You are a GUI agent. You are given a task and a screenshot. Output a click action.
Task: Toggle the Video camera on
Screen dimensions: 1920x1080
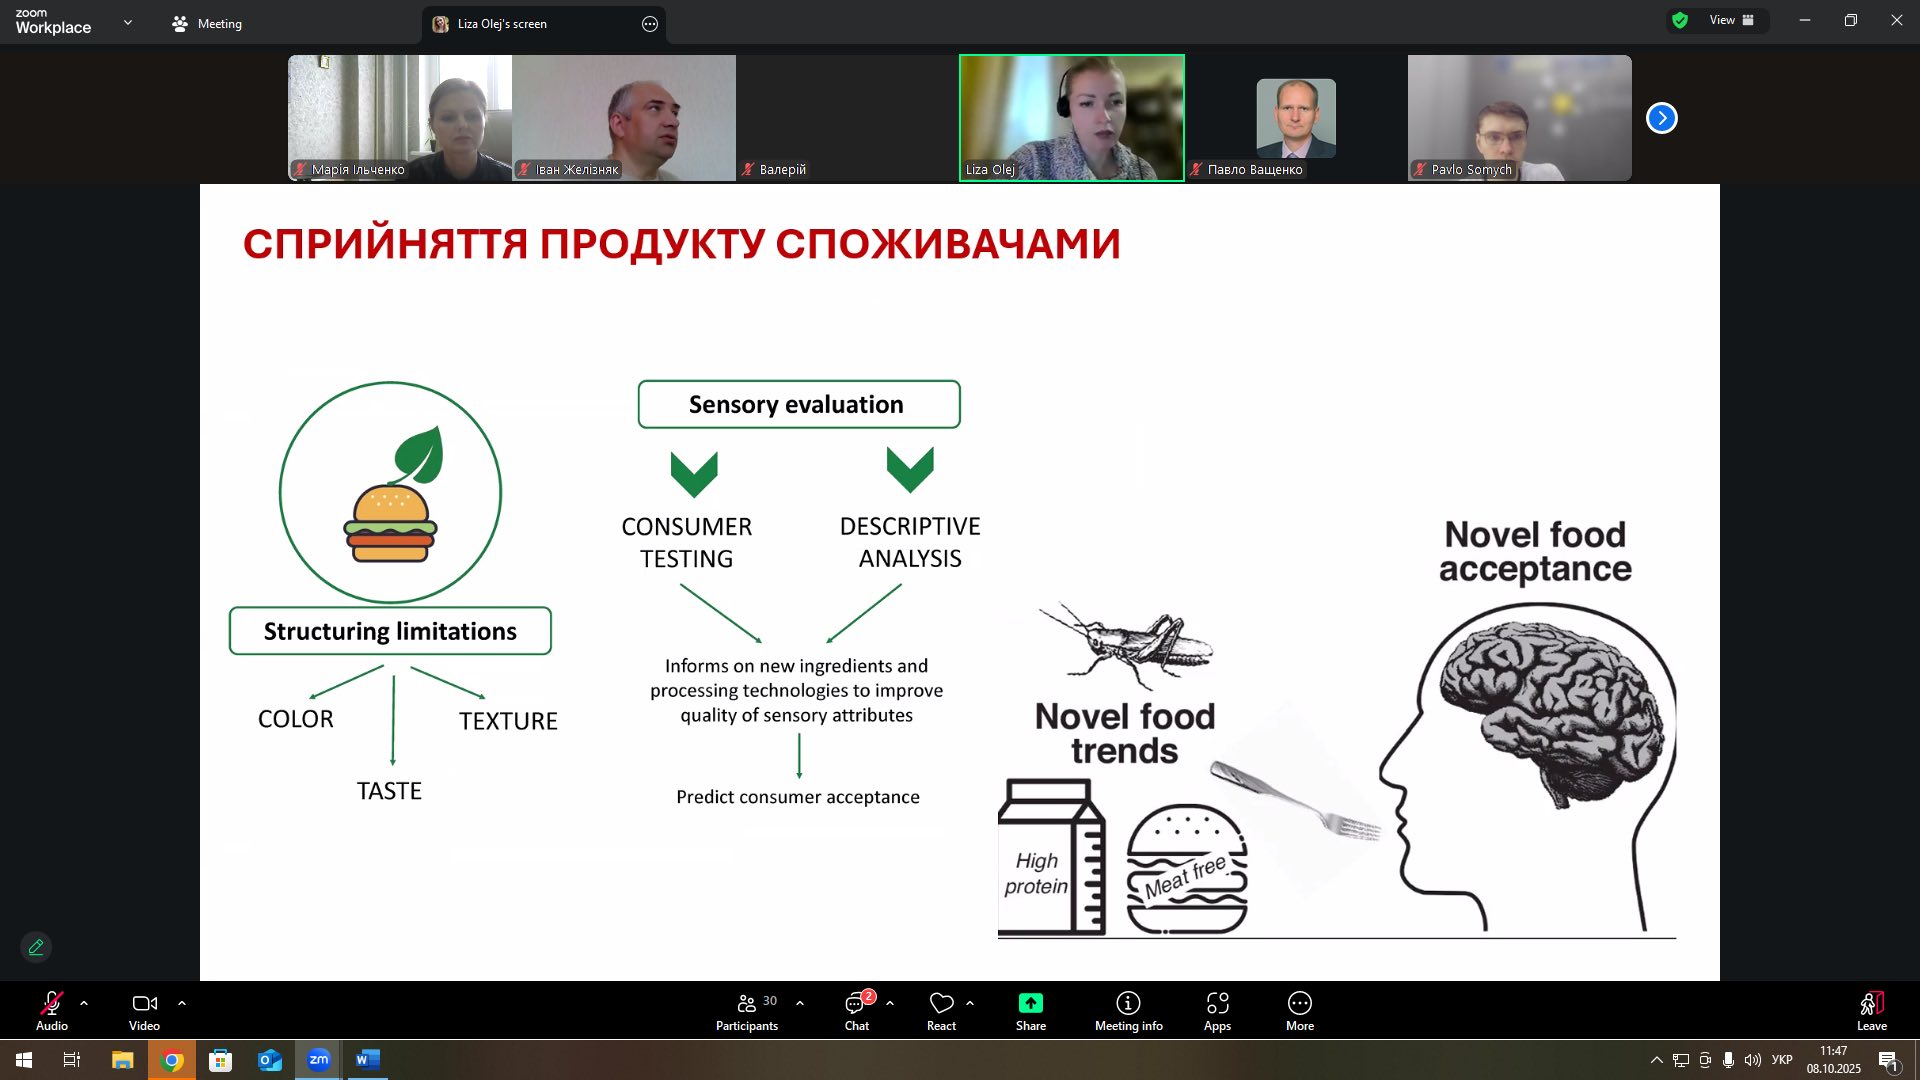pyautogui.click(x=144, y=1010)
